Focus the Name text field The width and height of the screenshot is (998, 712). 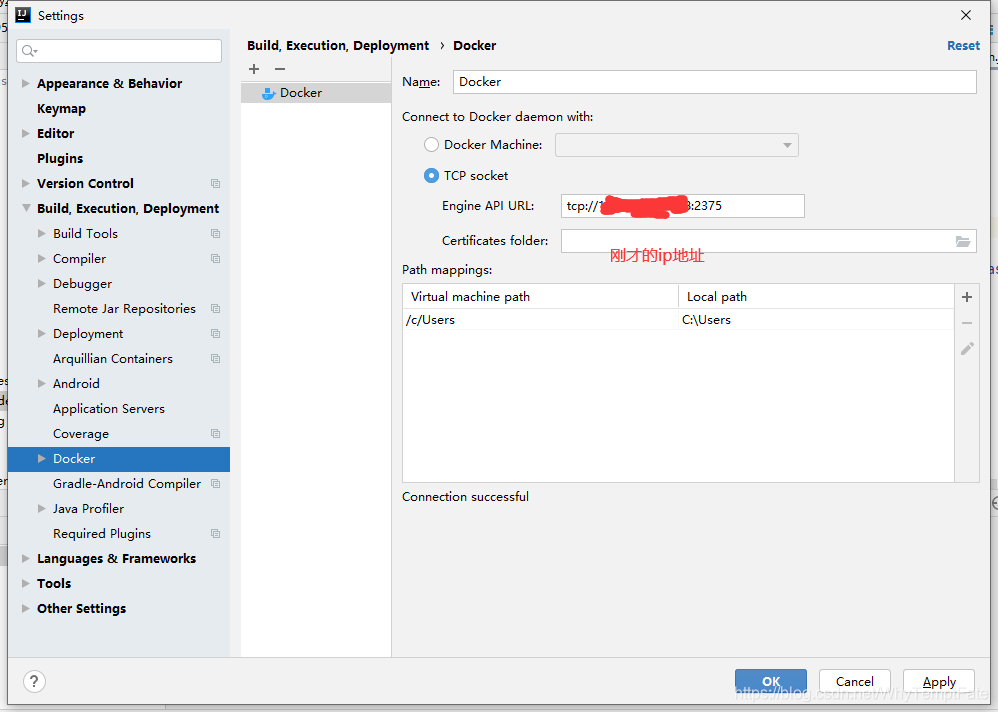pos(715,82)
